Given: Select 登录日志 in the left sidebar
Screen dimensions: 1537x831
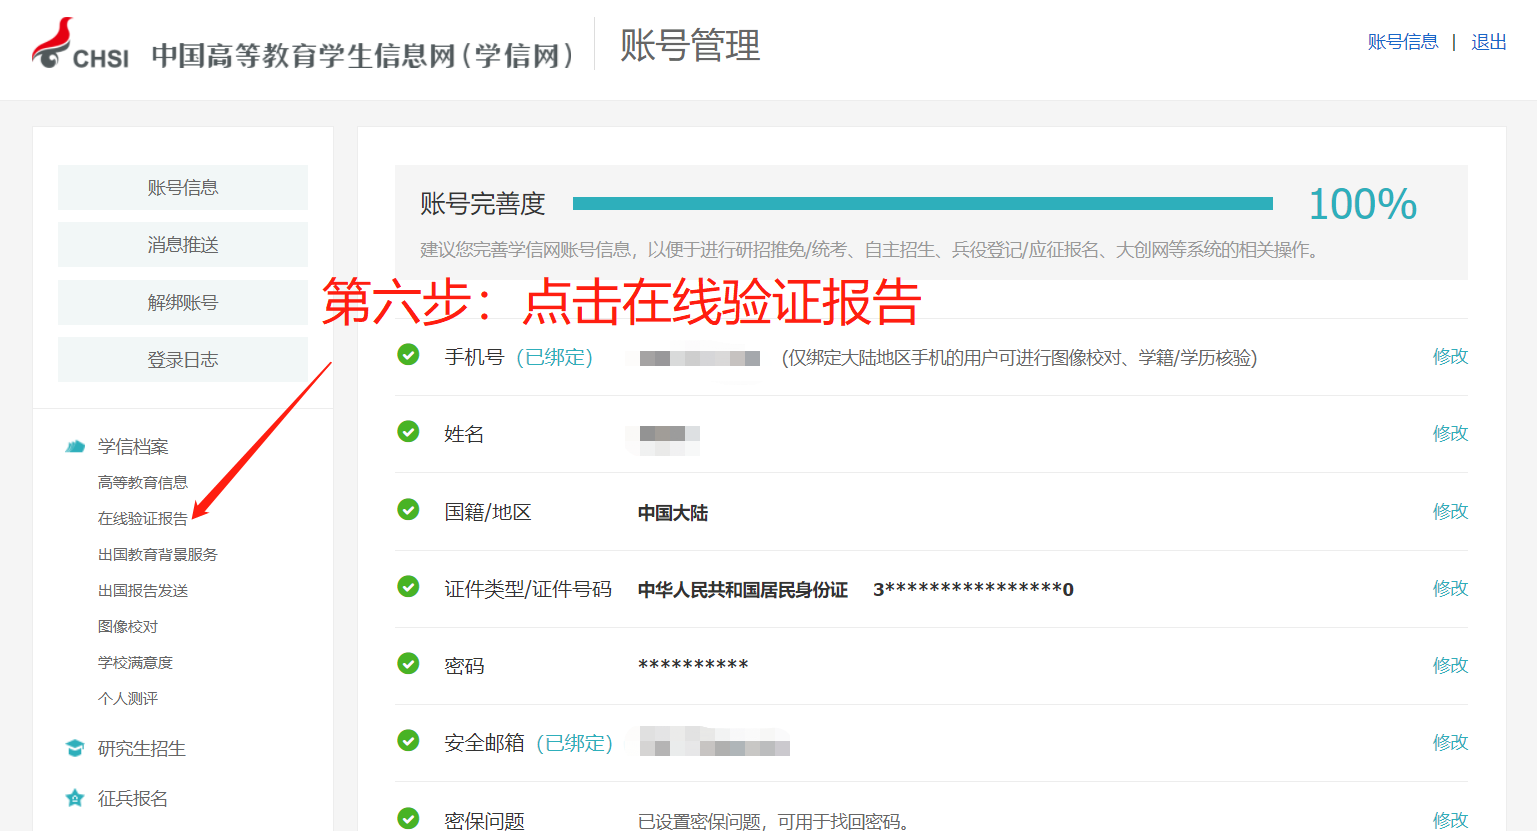Looking at the screenshot, I should point(182,358).
